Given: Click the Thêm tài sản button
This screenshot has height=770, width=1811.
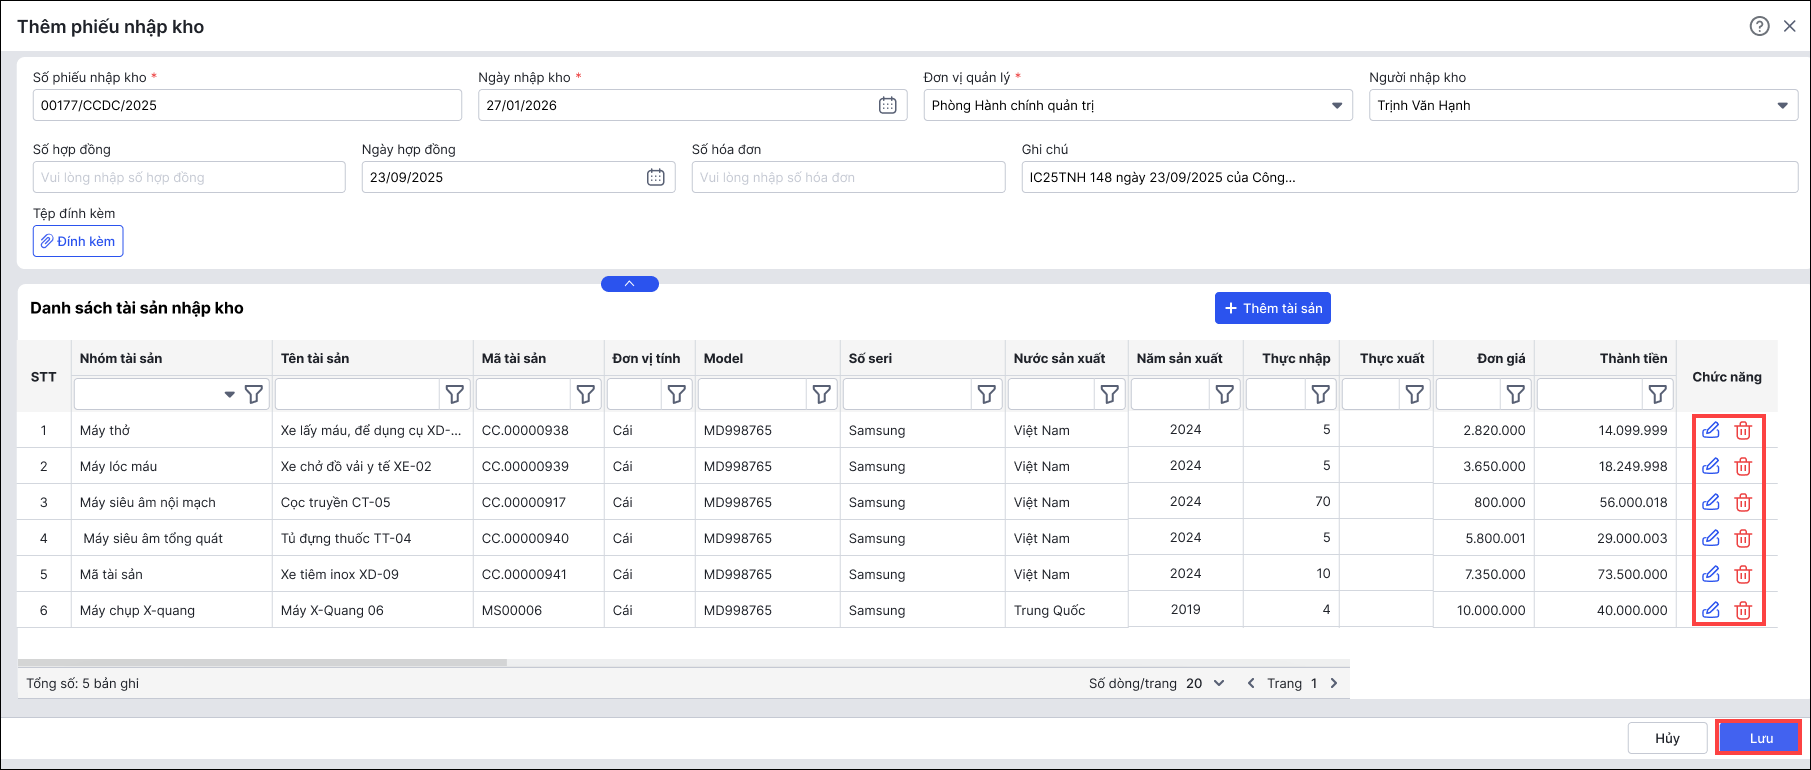Looking at the screenshot, I should click(1272, 308).
